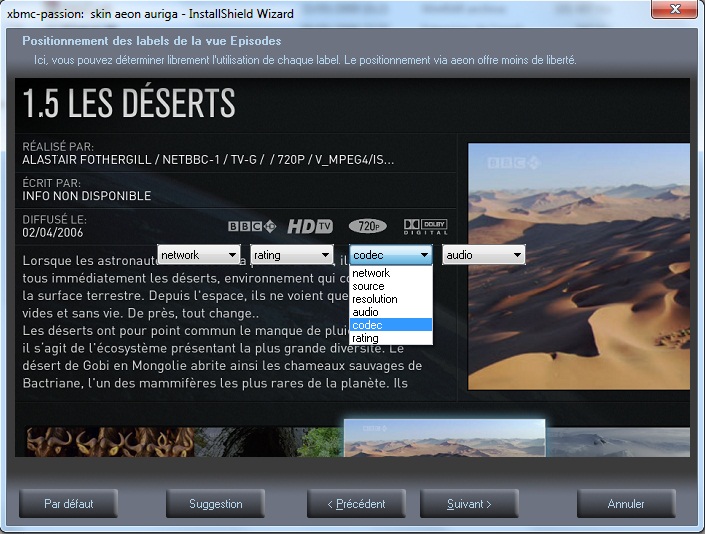The height and width of the screenshot is (534, 705).
Task: Pick 'rating' option in the list
Action: pos(390,338)
